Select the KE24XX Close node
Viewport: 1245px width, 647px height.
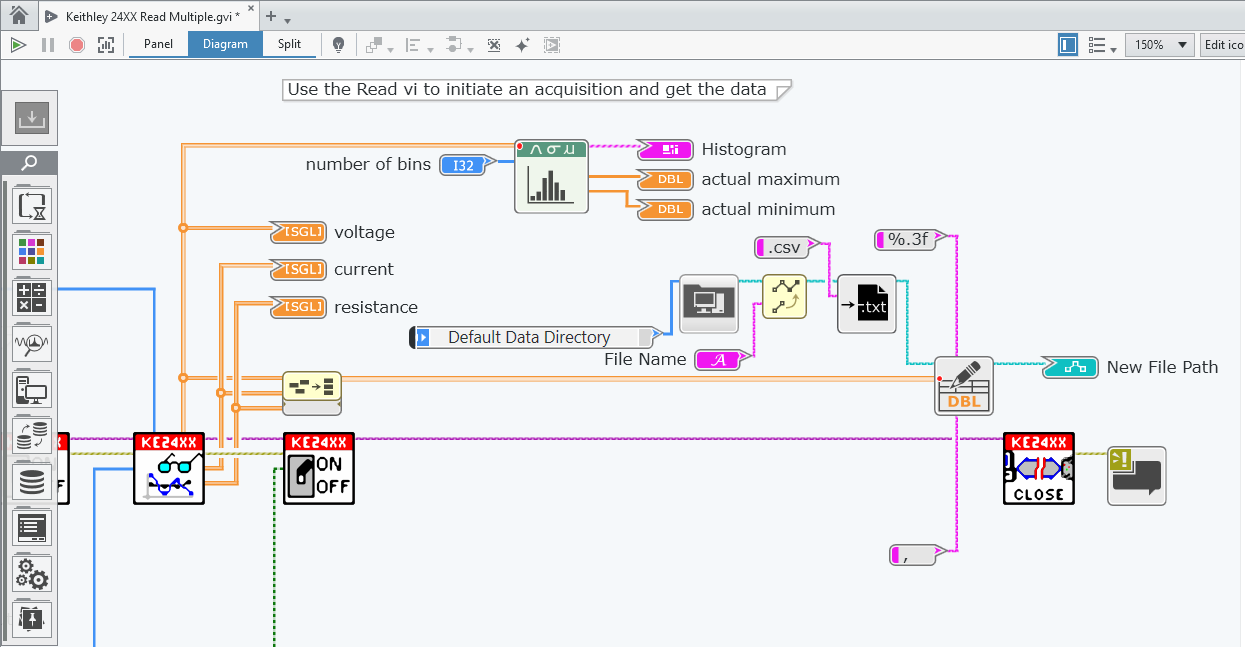(1038, 468)
